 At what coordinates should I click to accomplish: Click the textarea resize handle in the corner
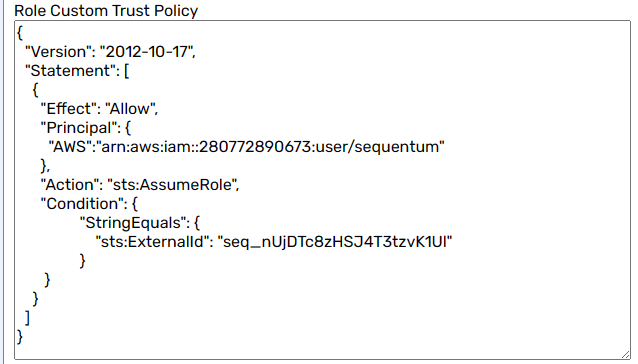coord(625,355)
